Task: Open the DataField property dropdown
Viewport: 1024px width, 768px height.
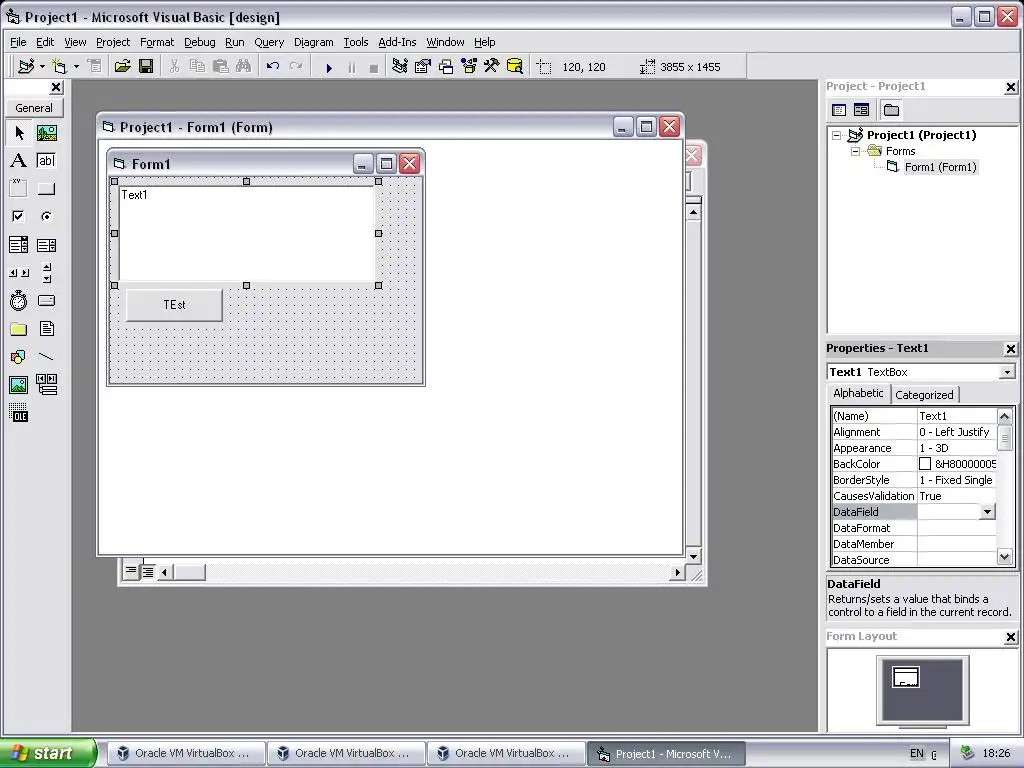Action: click(x=987, y=512)
